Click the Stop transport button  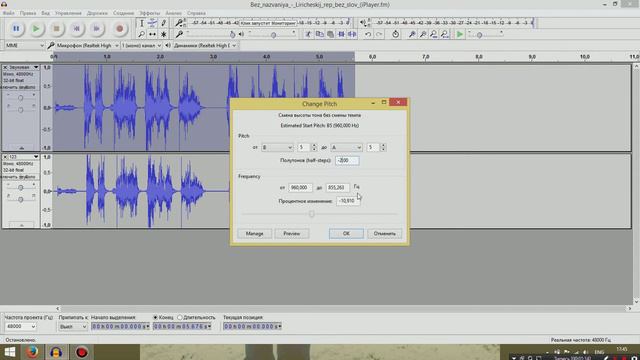[56, 29]
